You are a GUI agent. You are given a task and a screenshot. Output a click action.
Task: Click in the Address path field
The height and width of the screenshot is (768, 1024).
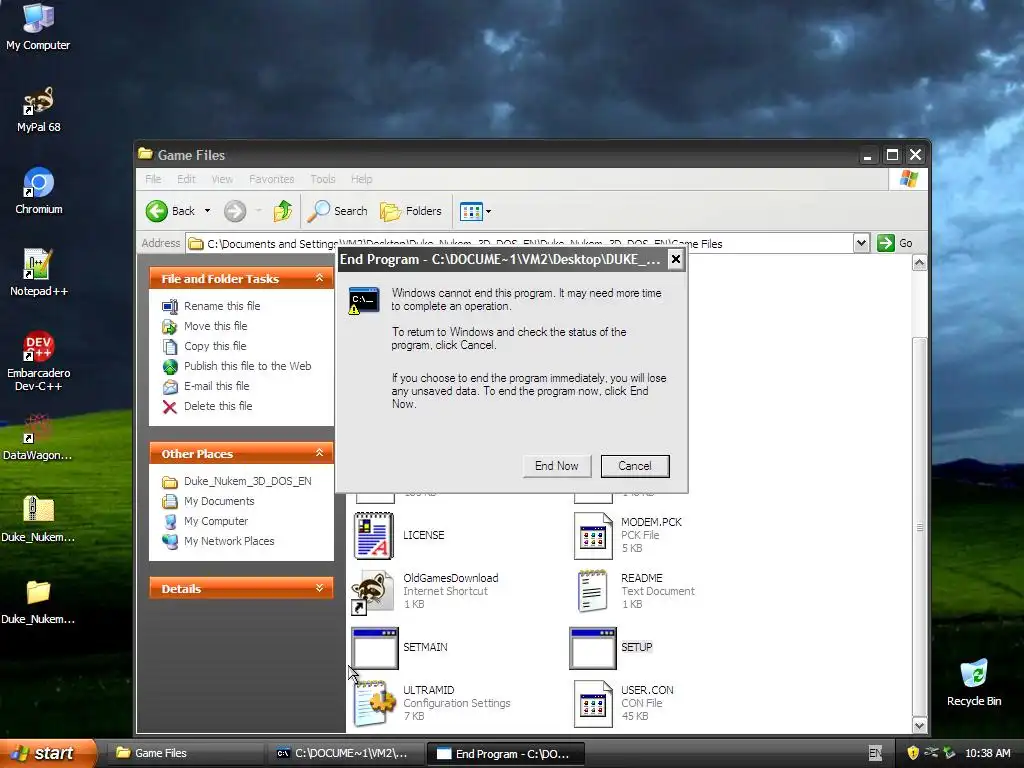519,243
